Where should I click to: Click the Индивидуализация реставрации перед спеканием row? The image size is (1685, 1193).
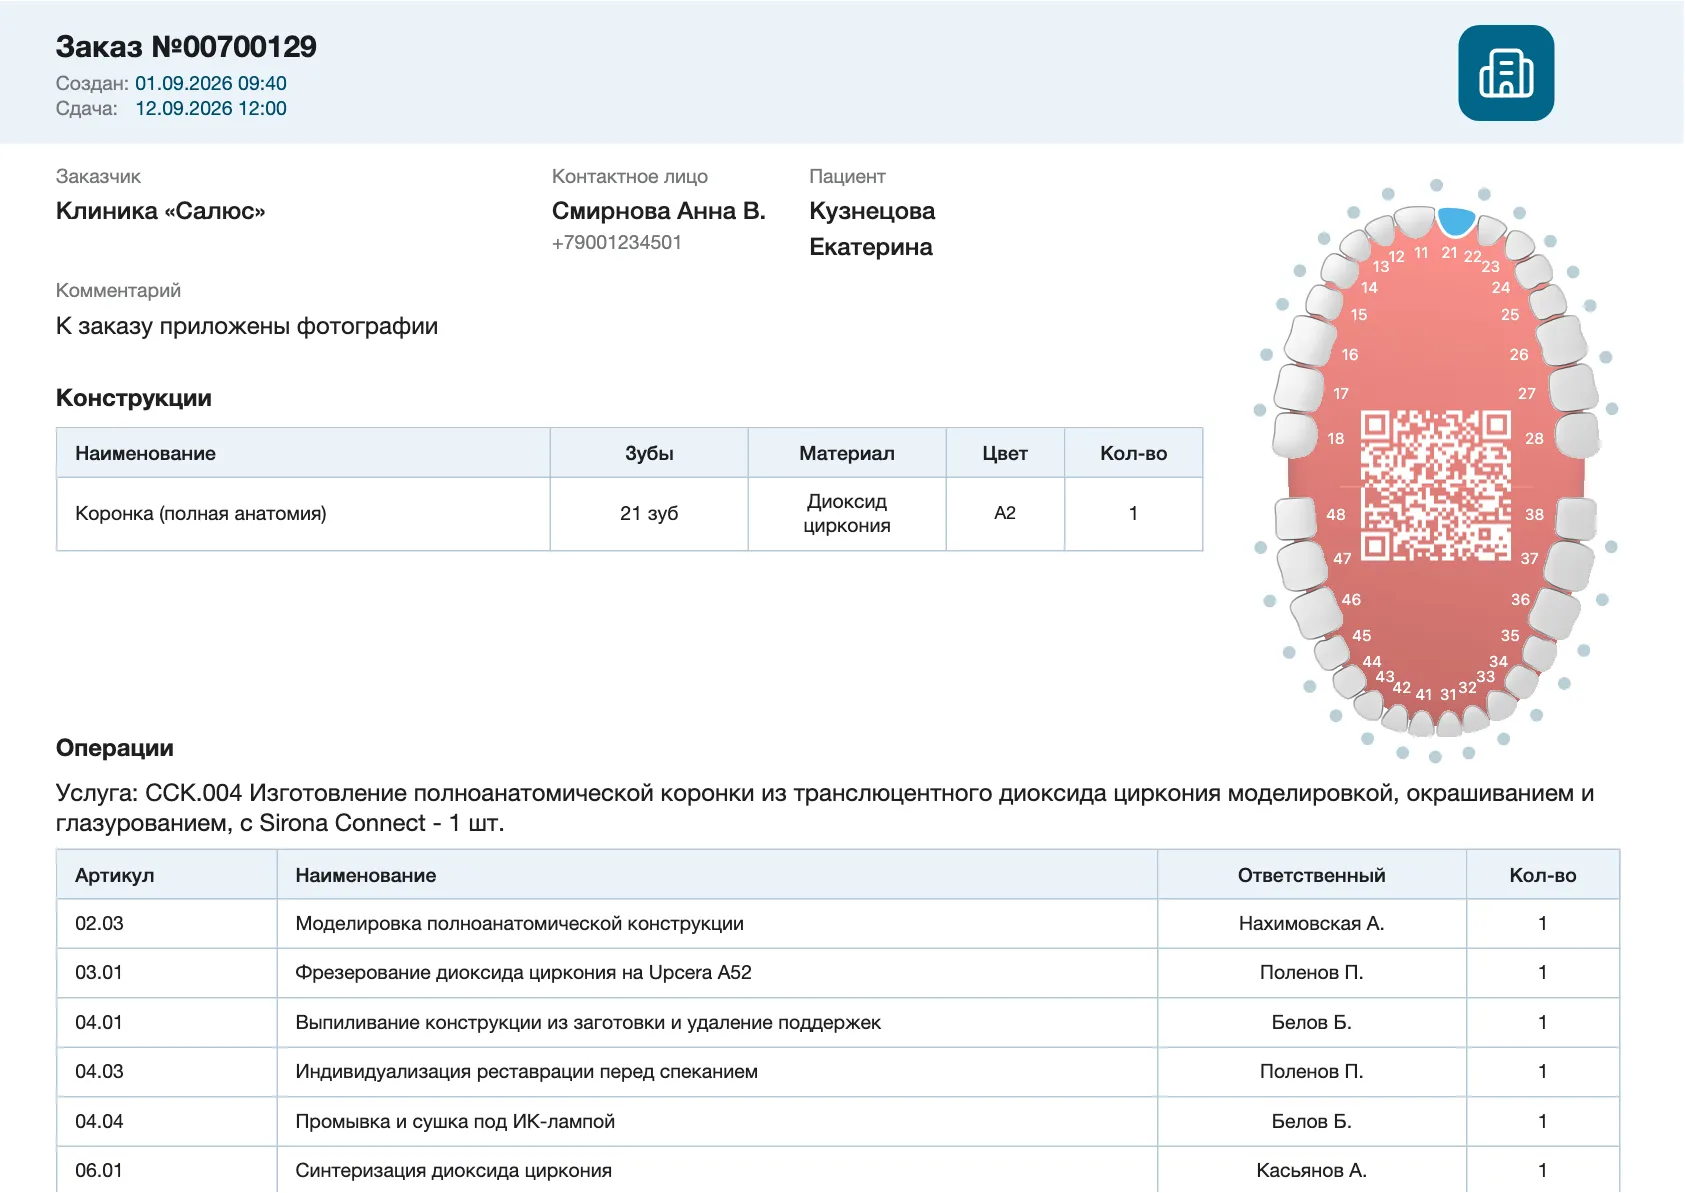point(837,1071)
